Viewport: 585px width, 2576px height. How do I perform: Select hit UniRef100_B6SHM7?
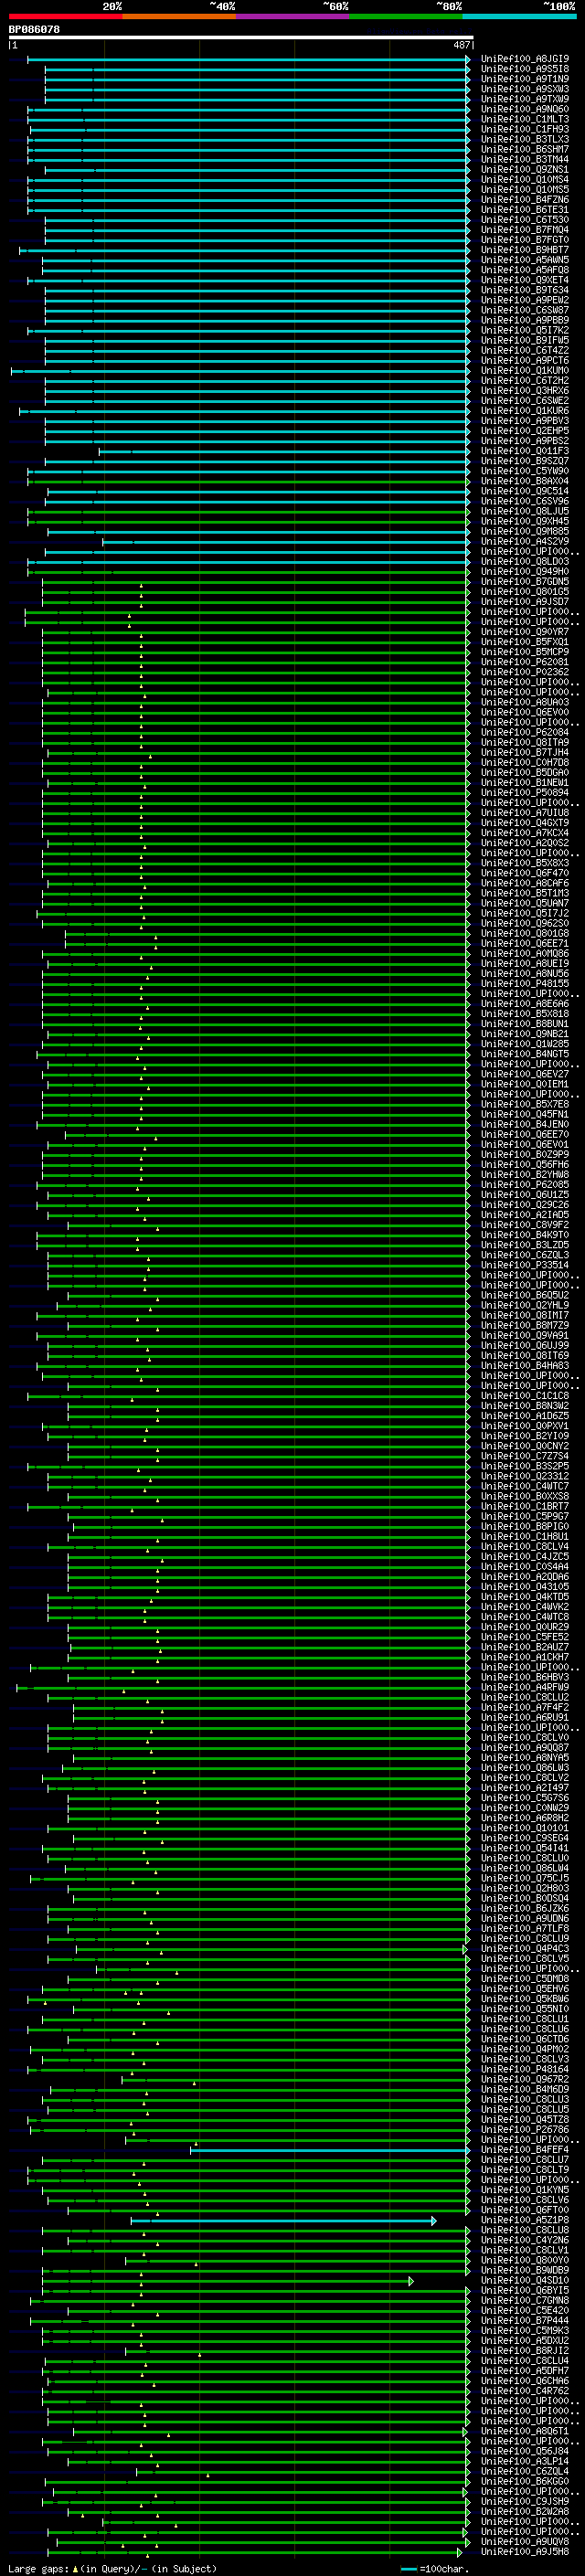525,149
